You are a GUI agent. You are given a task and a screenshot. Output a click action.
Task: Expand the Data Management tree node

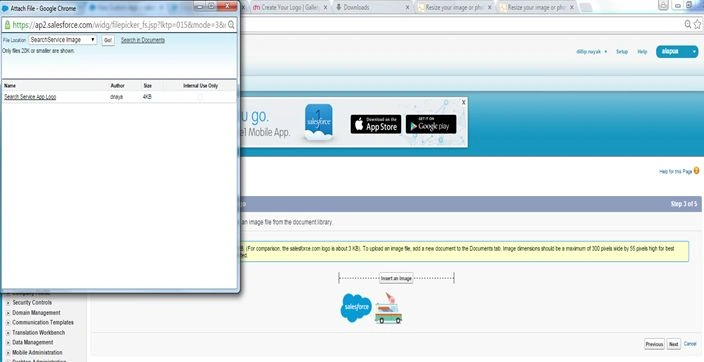(x=8, y=343)
